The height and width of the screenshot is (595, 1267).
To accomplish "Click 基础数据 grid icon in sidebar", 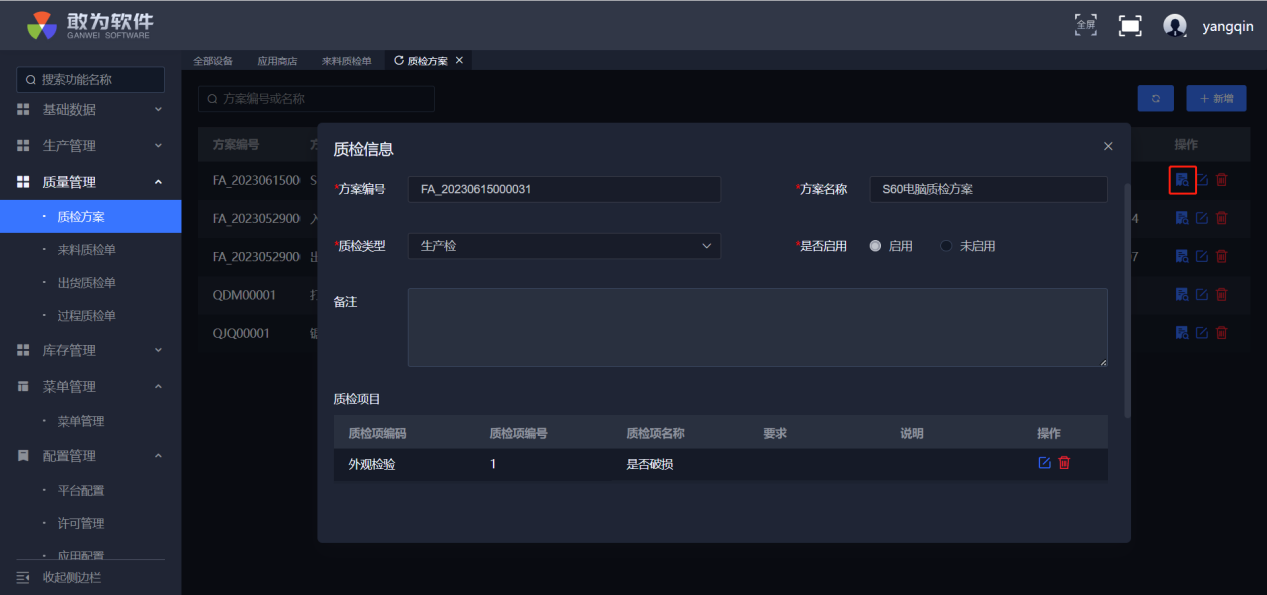I will [23, 110].
